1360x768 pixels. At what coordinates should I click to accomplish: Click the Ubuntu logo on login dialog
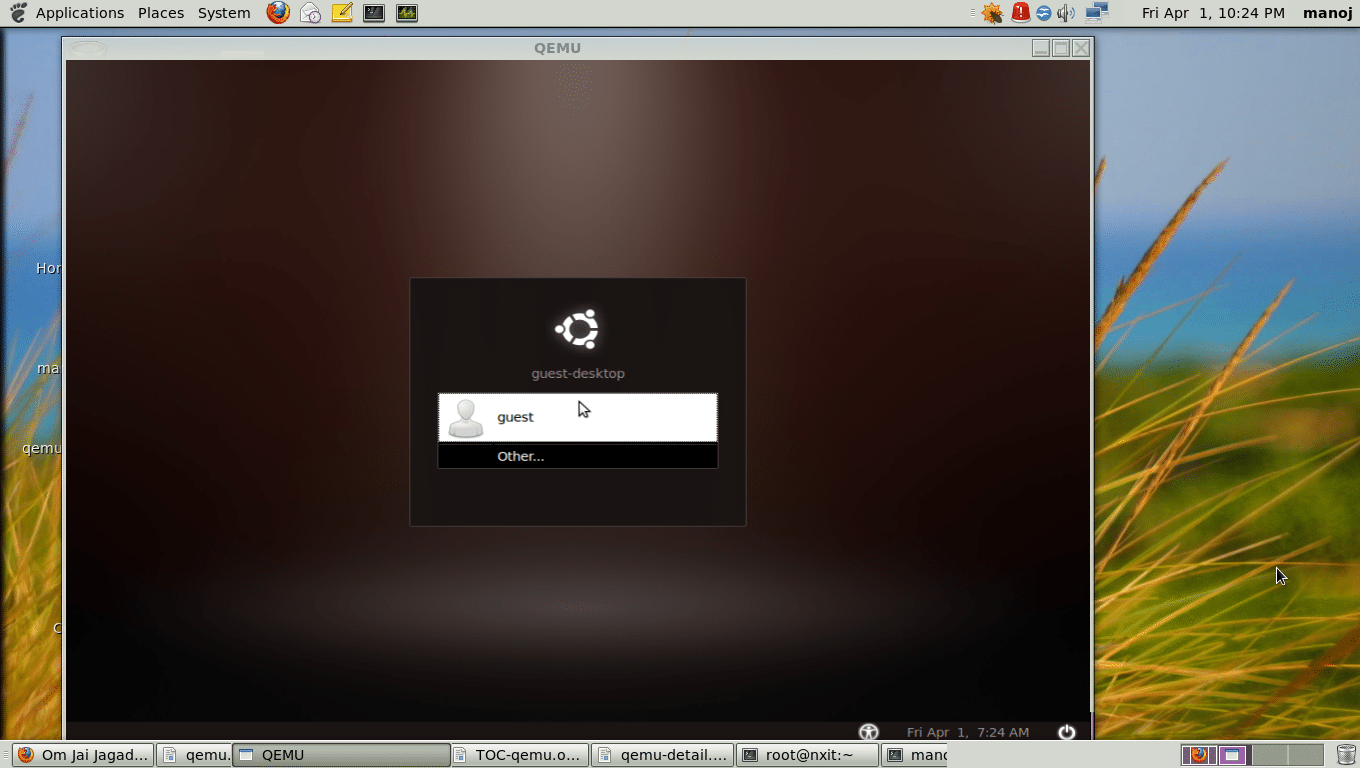(x=578, y=329)
